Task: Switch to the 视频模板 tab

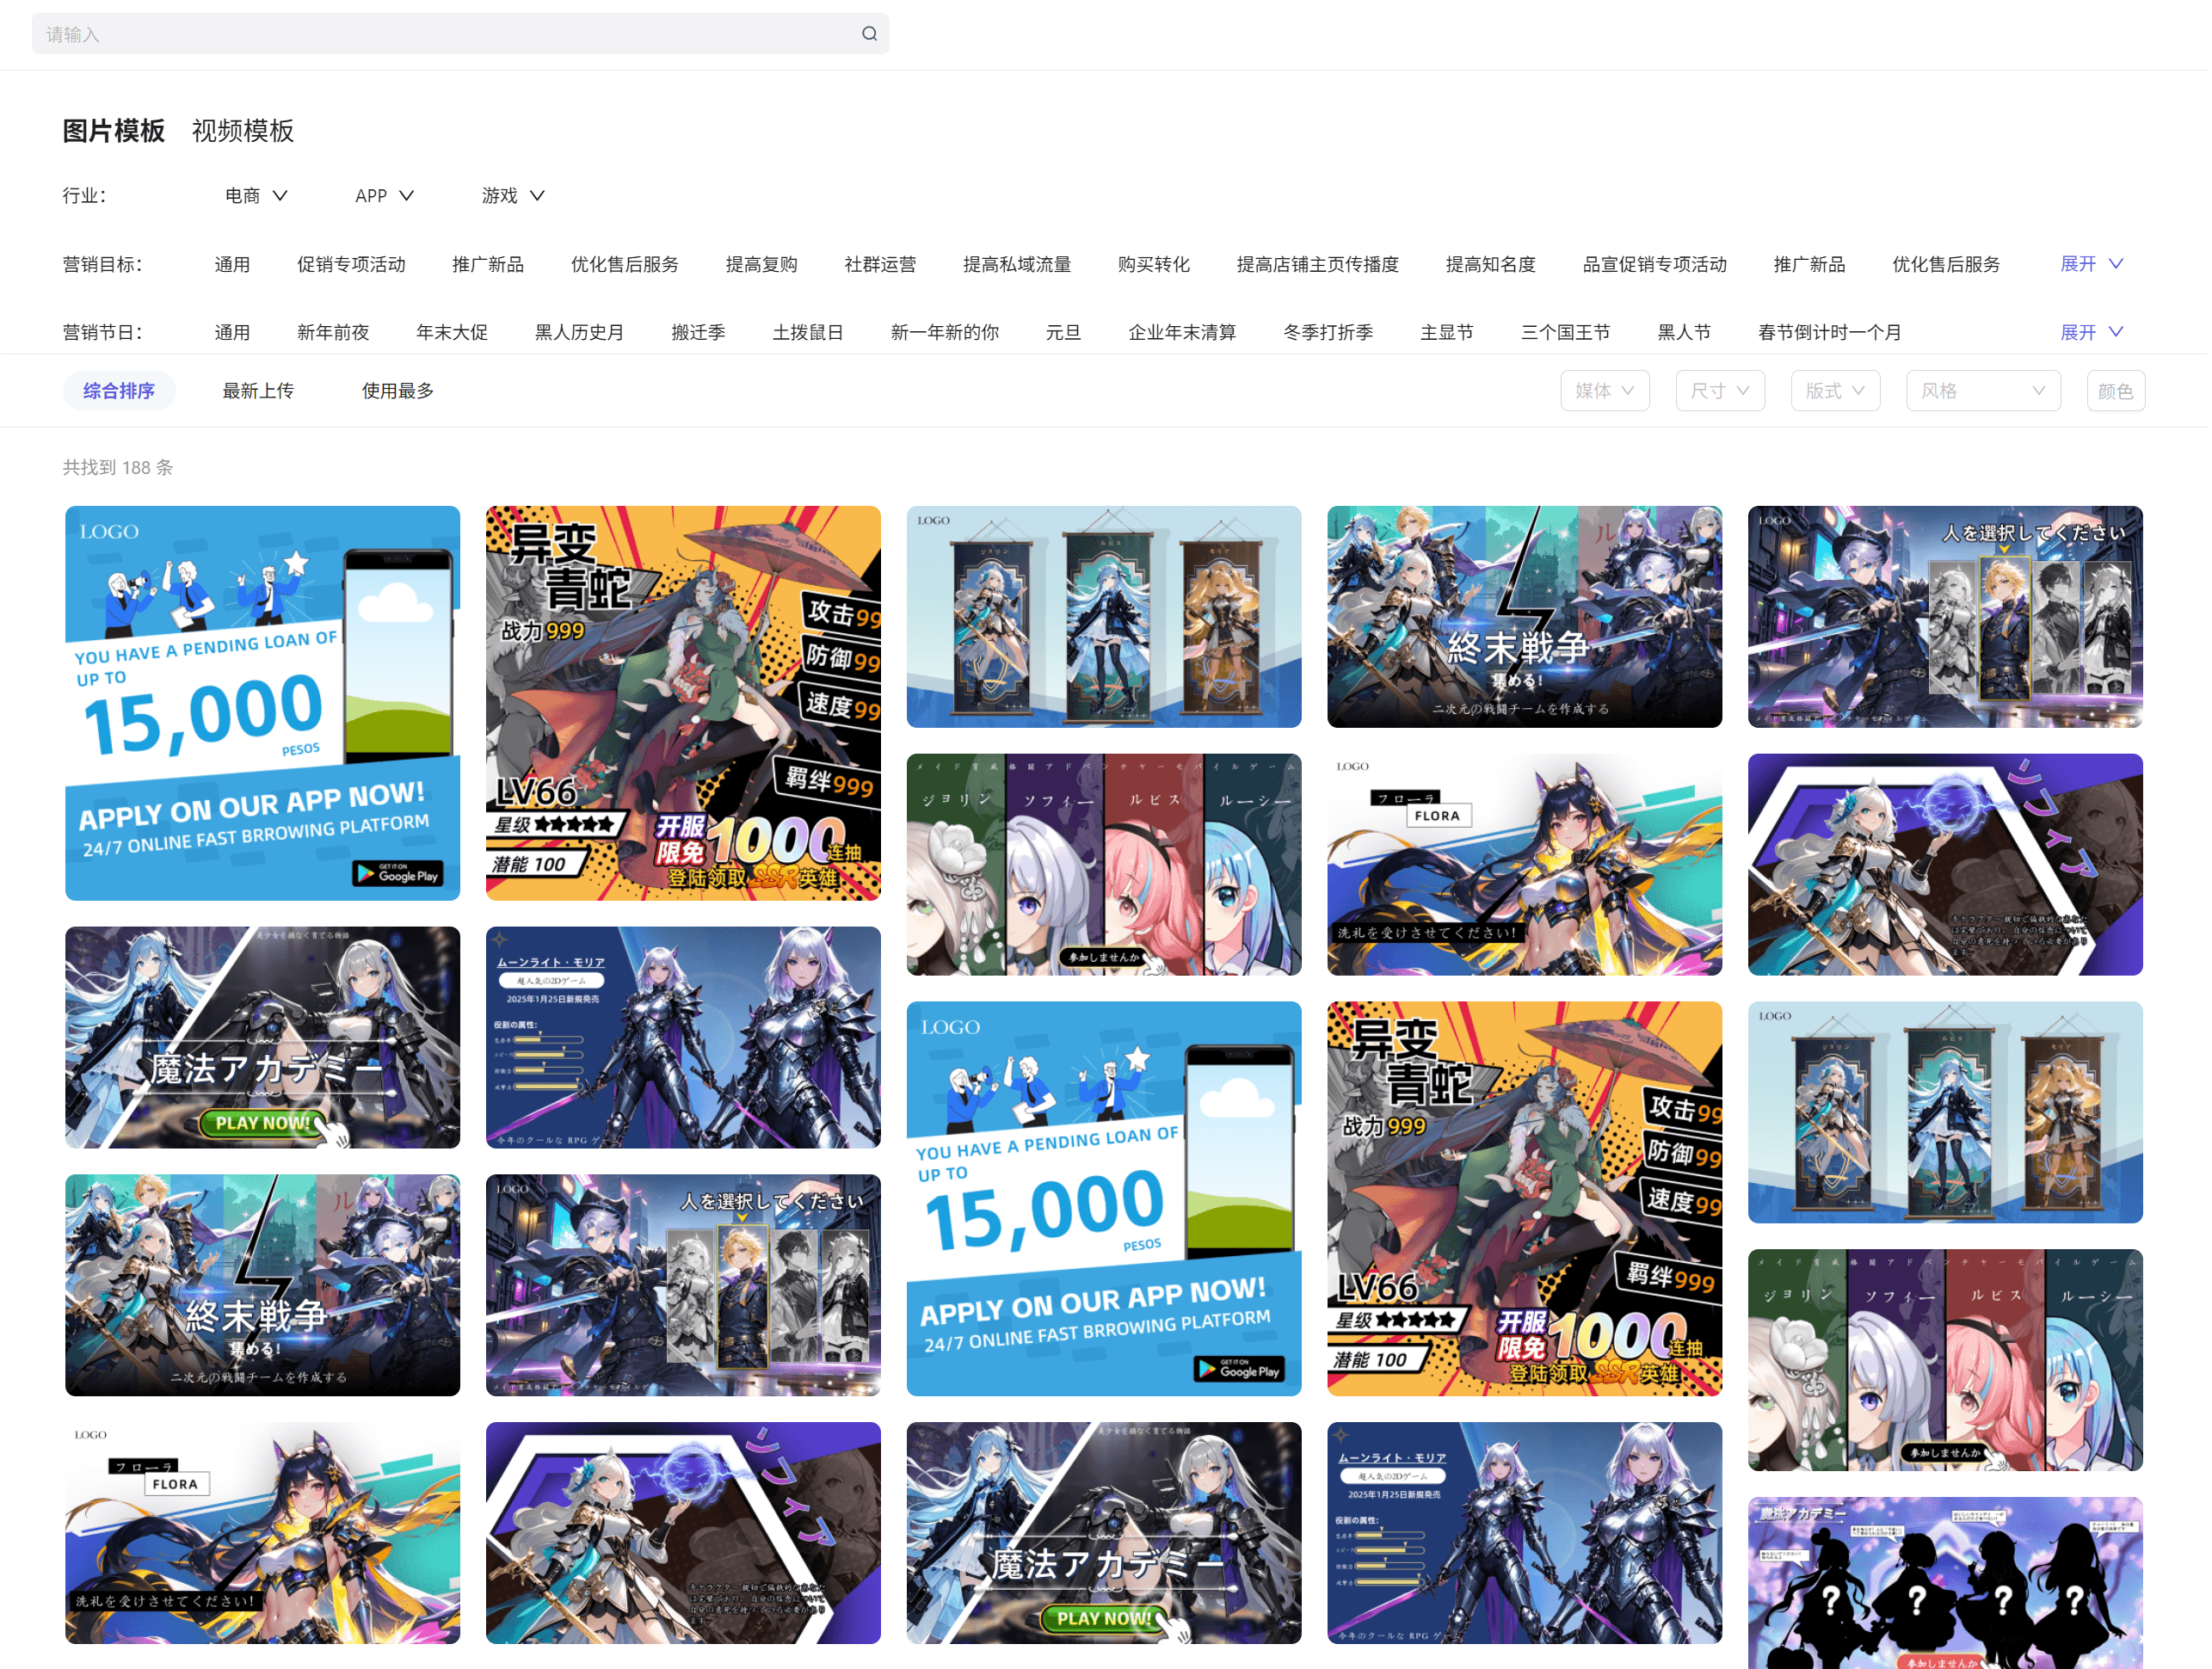Action: coord(243,131)
